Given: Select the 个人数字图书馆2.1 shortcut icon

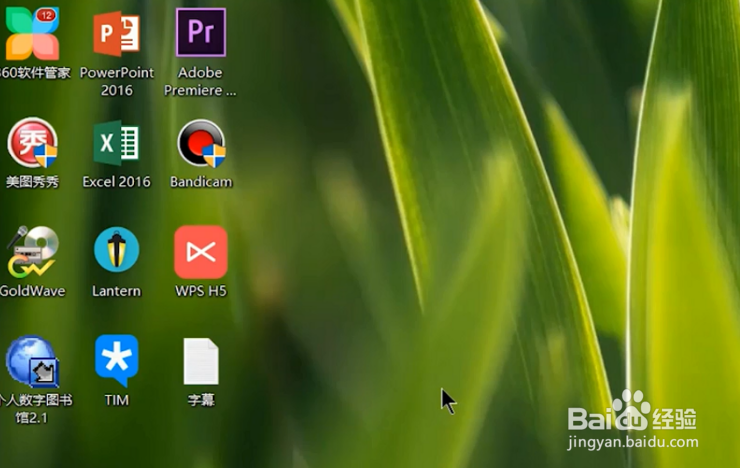Looking at the screenshot, I should coord(32,361).
